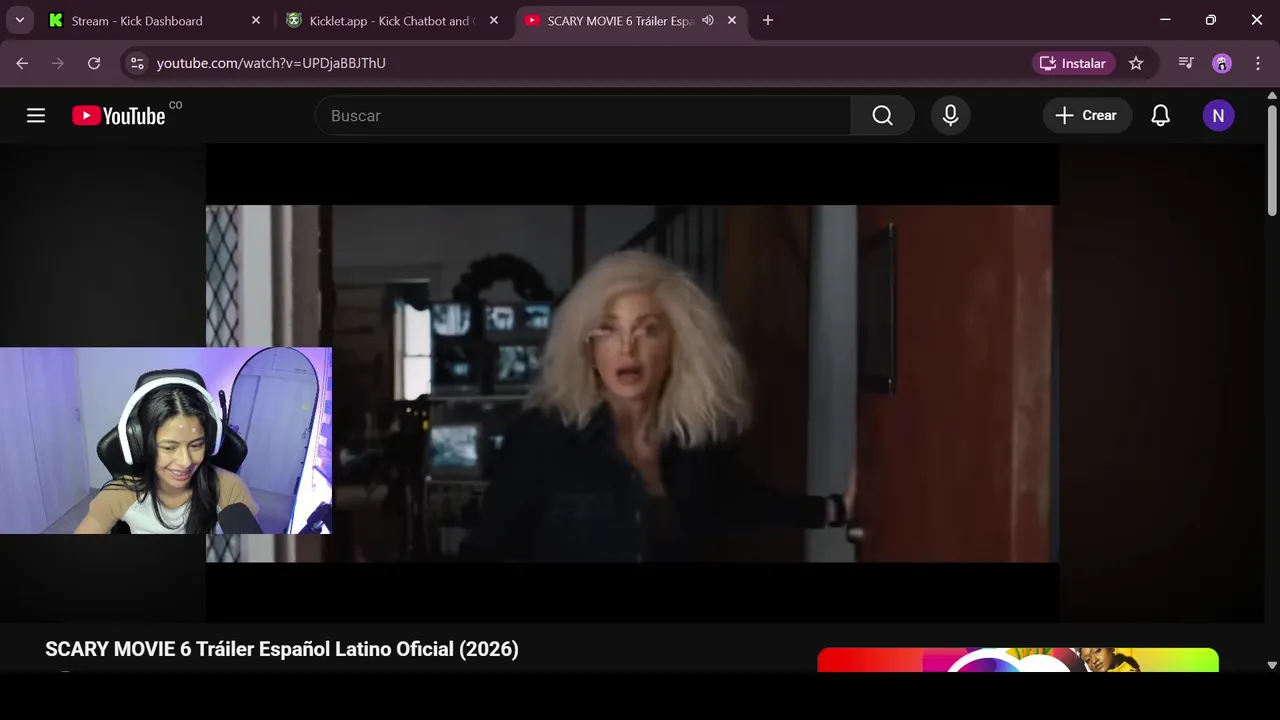Minimize the browser window
1280x720 pixels.
pyautogui.click(x=1165, y=20)
